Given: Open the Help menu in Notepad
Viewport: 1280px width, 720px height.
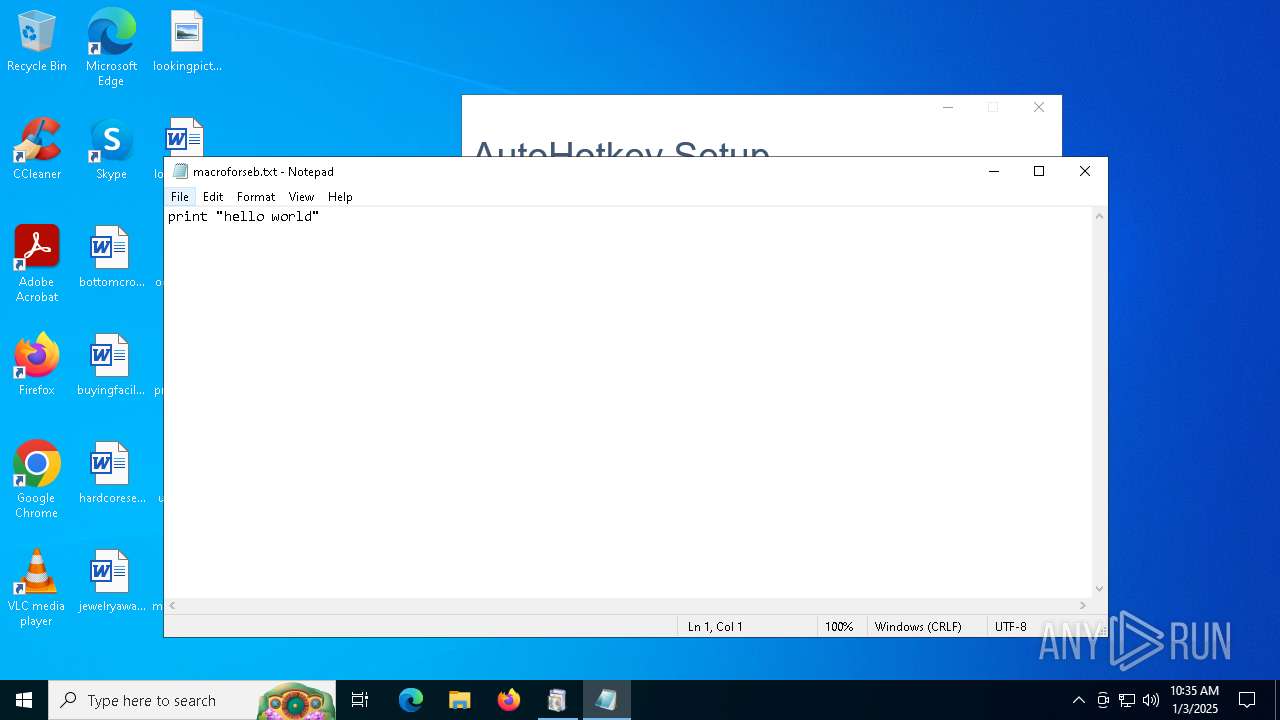Looking at the screenshot, I should click(x=340, y=197).
